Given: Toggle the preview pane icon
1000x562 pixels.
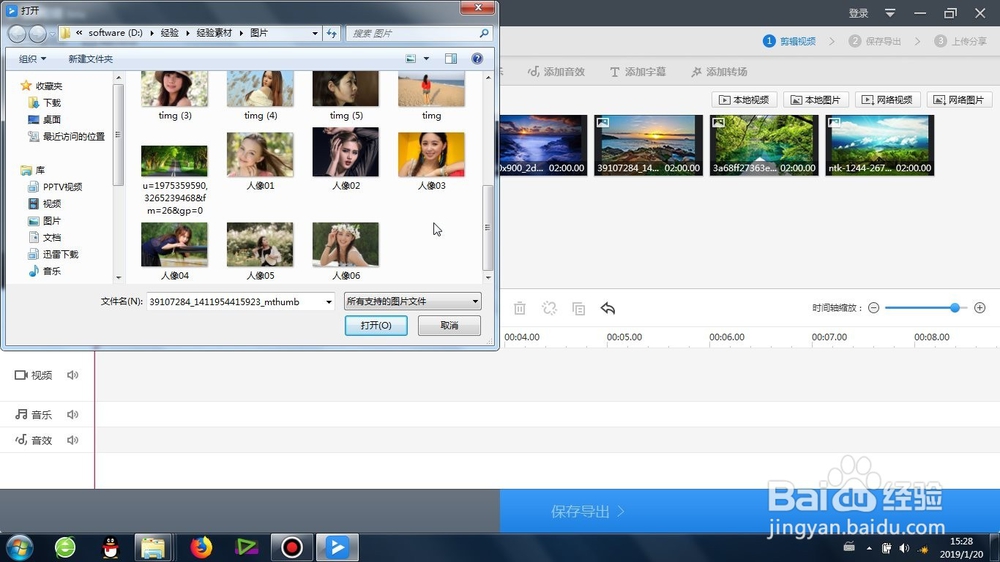Looking at the screenshot, I should pos(451,59).
